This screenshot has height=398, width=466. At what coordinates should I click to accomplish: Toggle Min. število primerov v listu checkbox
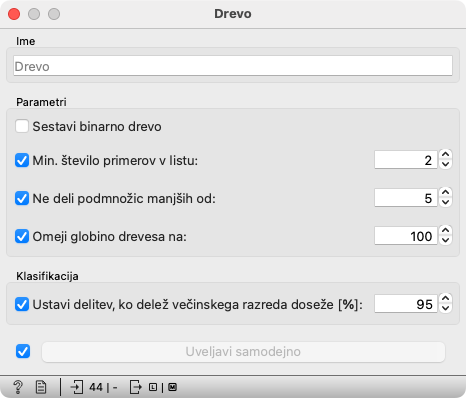tap(22, 160)
